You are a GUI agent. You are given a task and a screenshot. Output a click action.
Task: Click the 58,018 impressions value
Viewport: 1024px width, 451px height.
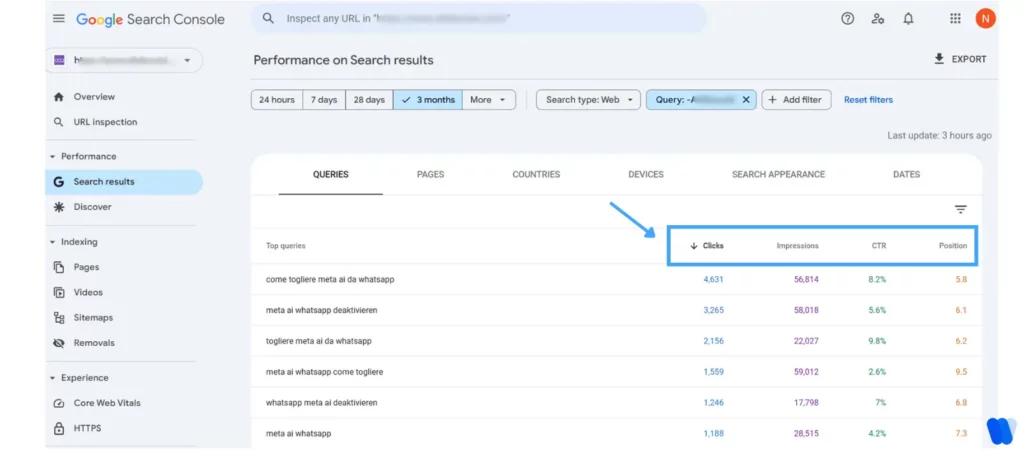[x=807, y=310]
